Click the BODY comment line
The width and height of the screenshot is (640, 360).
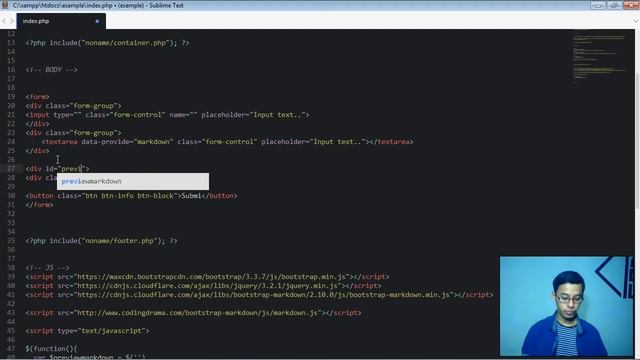pos(51,70)
